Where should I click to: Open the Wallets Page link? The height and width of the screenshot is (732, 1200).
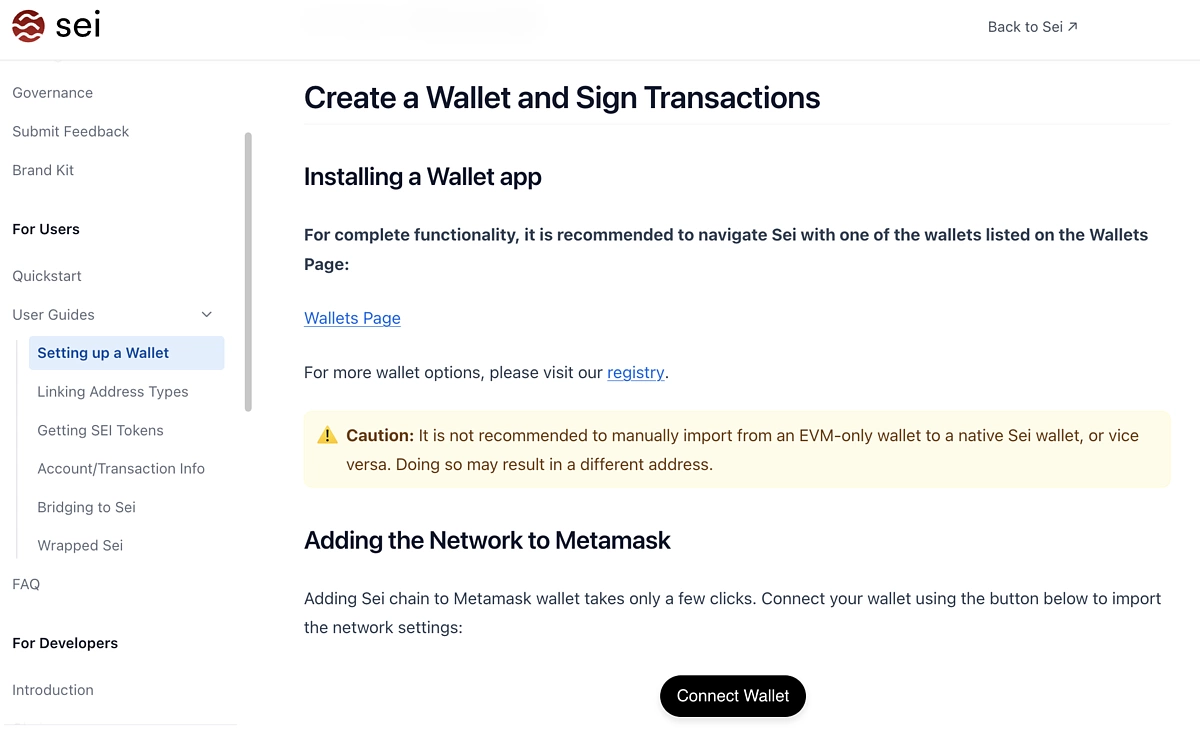point(352,318)
